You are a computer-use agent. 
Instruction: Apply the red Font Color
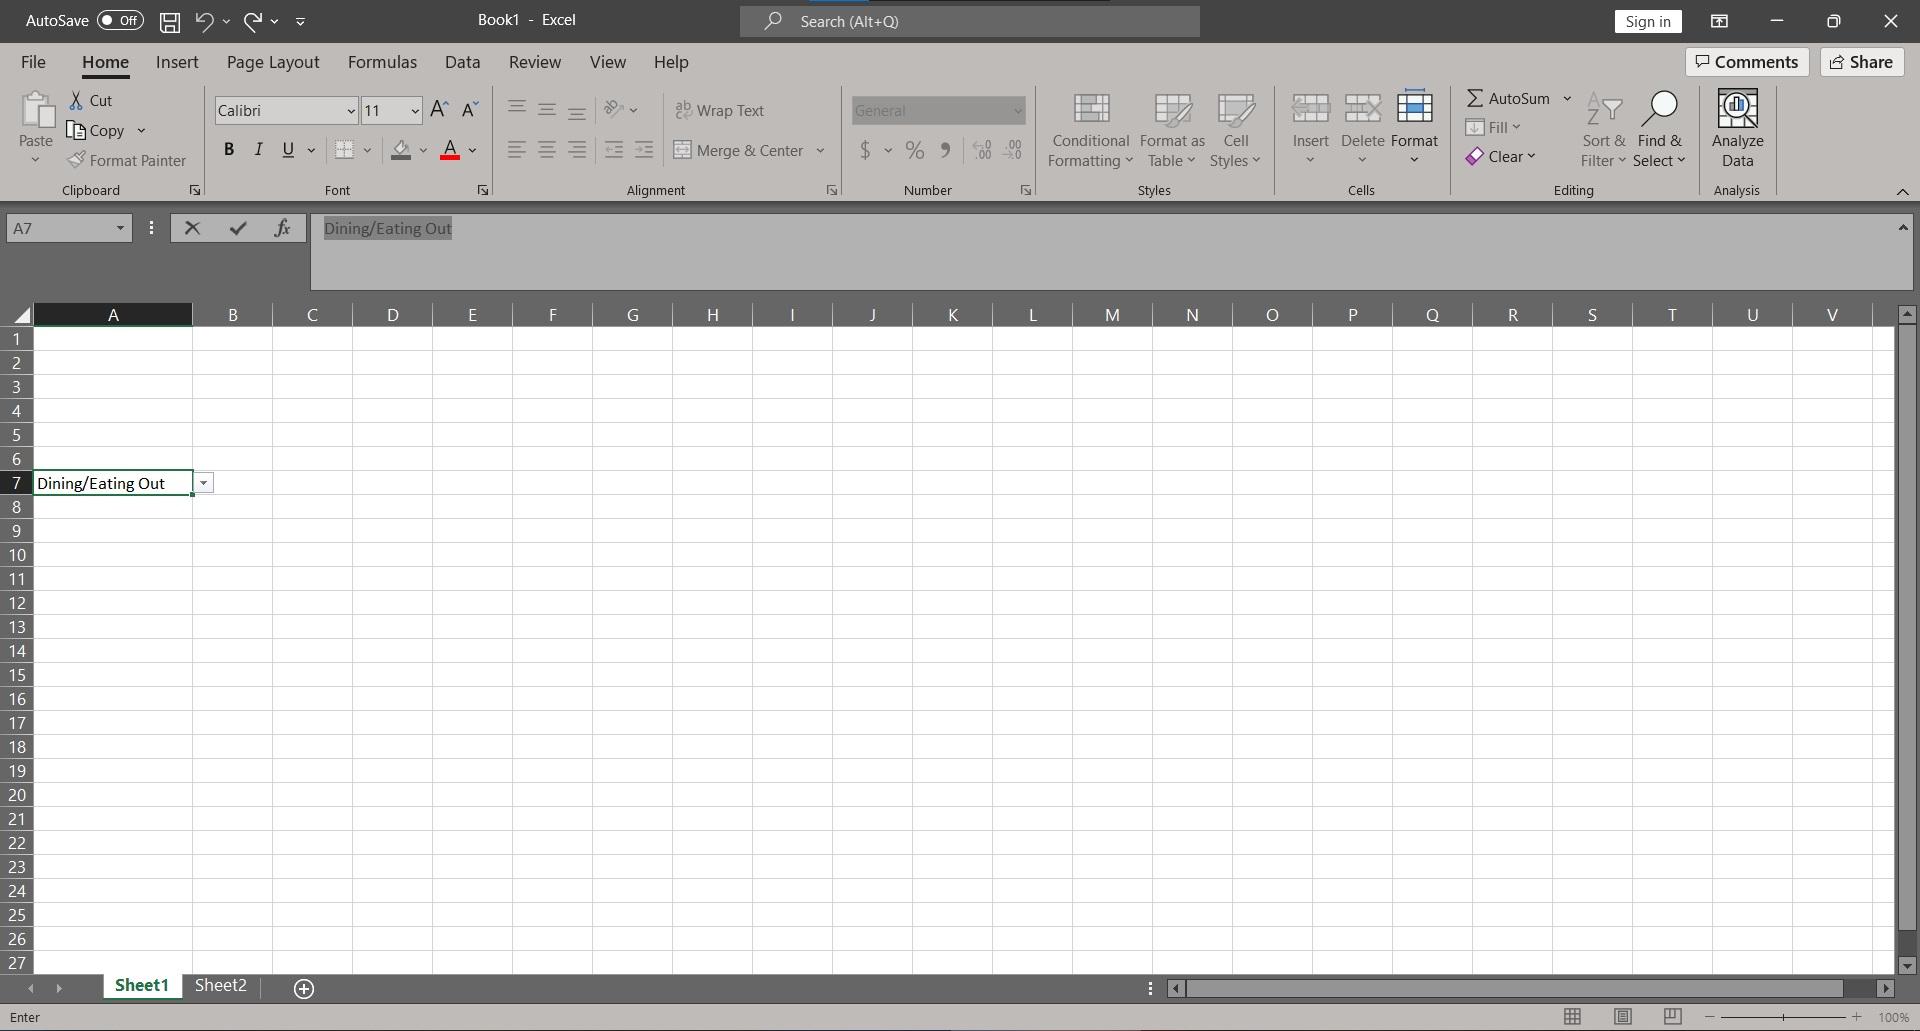450,150
